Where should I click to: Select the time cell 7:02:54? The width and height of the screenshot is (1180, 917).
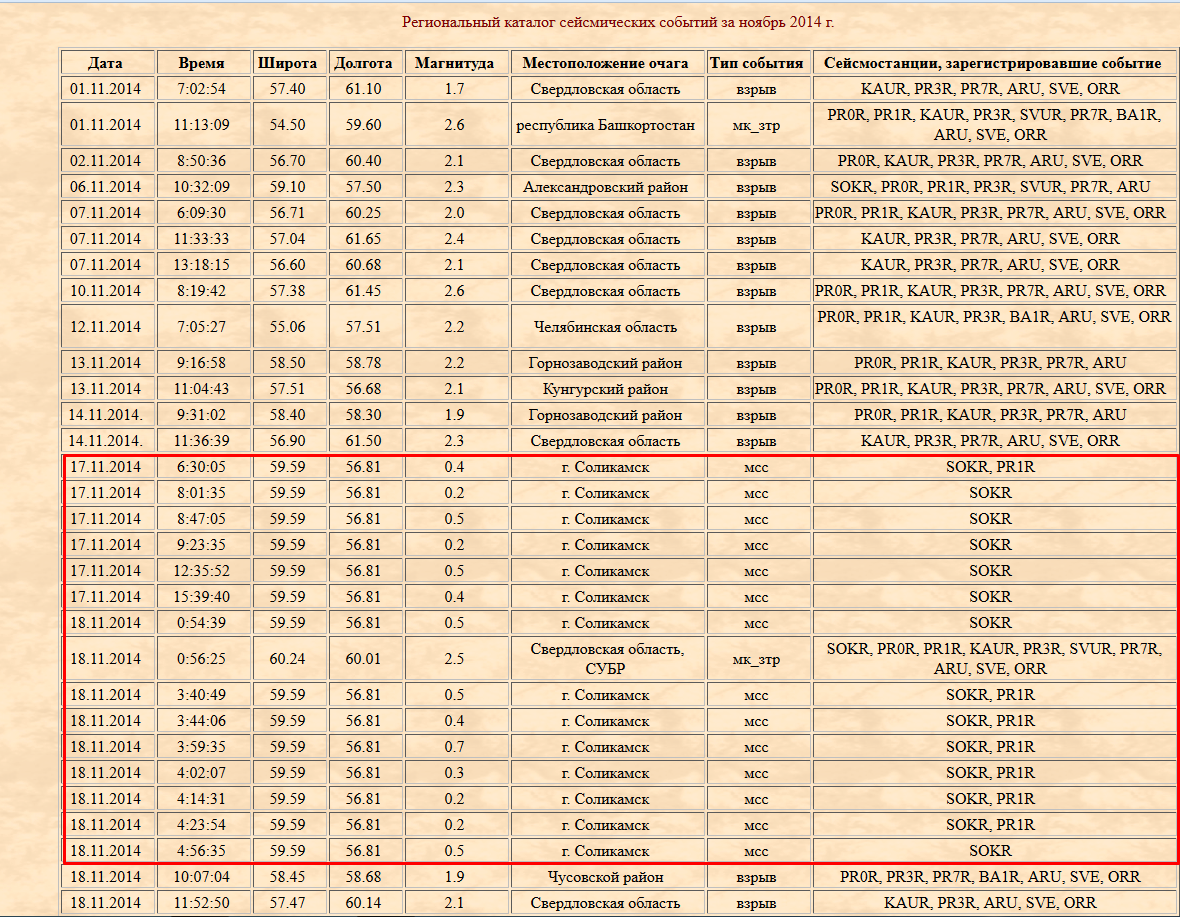click(201, 89)
